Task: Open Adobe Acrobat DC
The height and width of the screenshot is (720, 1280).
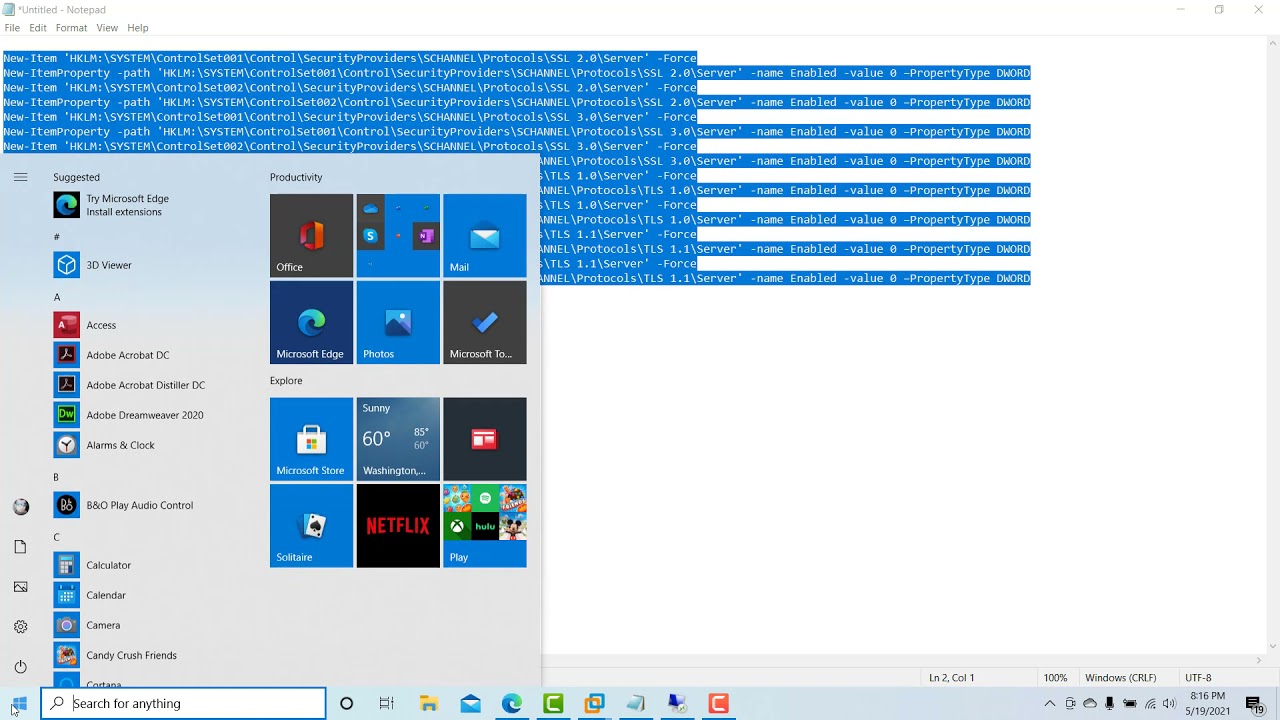Action: (150, 355)
